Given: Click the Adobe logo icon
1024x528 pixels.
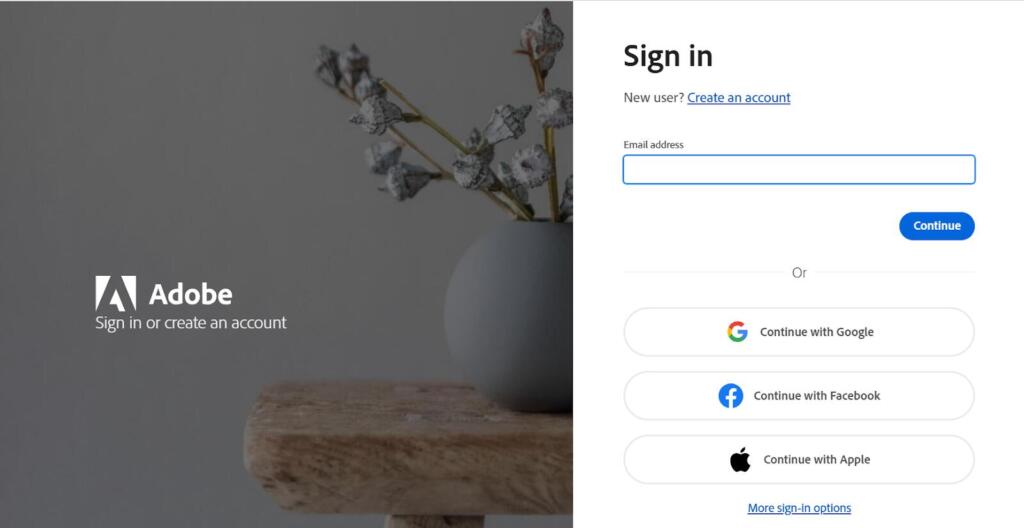Looking at the screenshot, I should point(116,293).
